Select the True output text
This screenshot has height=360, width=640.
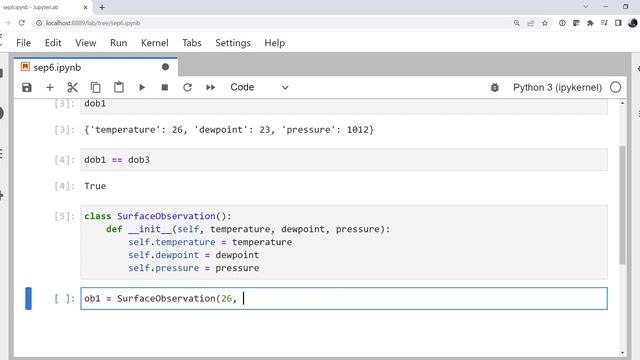click(x=95, y=186)
